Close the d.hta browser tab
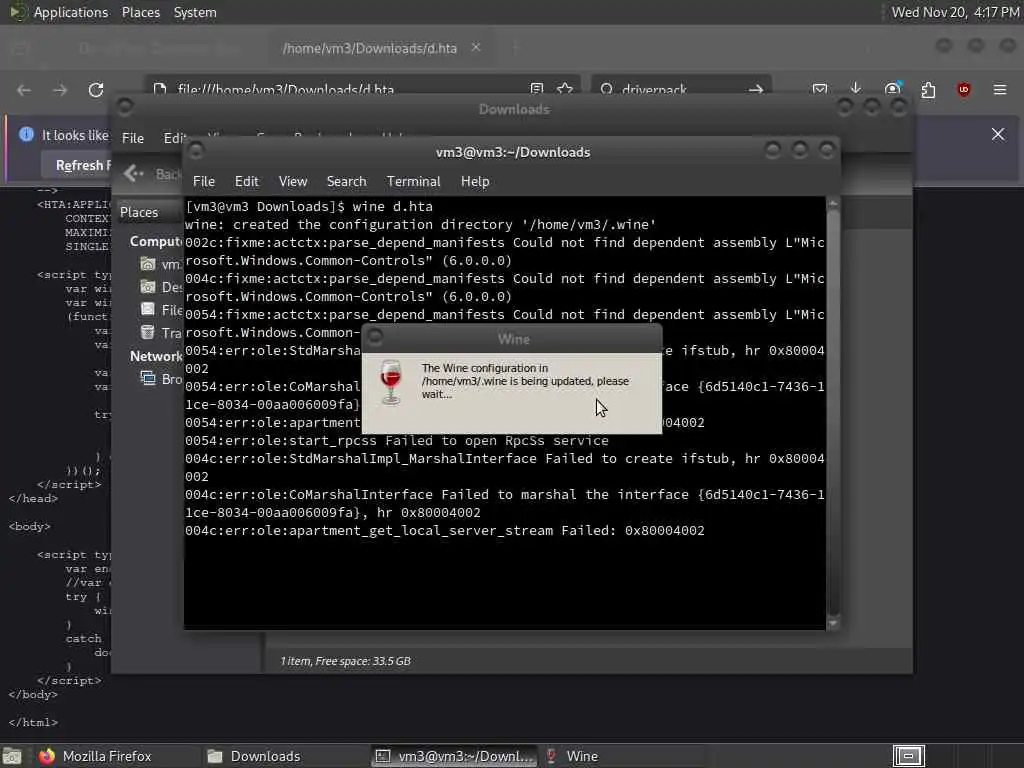This screenshot has width=1024, height=768. coord(476,47)
